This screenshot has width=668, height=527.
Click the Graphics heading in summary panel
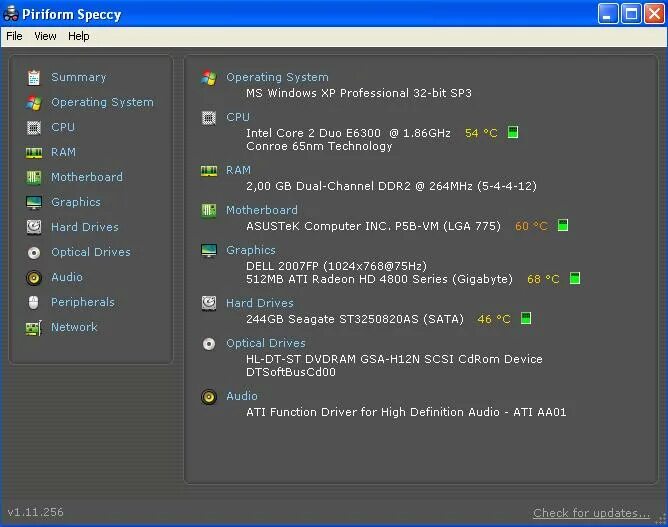pos(251,250)
